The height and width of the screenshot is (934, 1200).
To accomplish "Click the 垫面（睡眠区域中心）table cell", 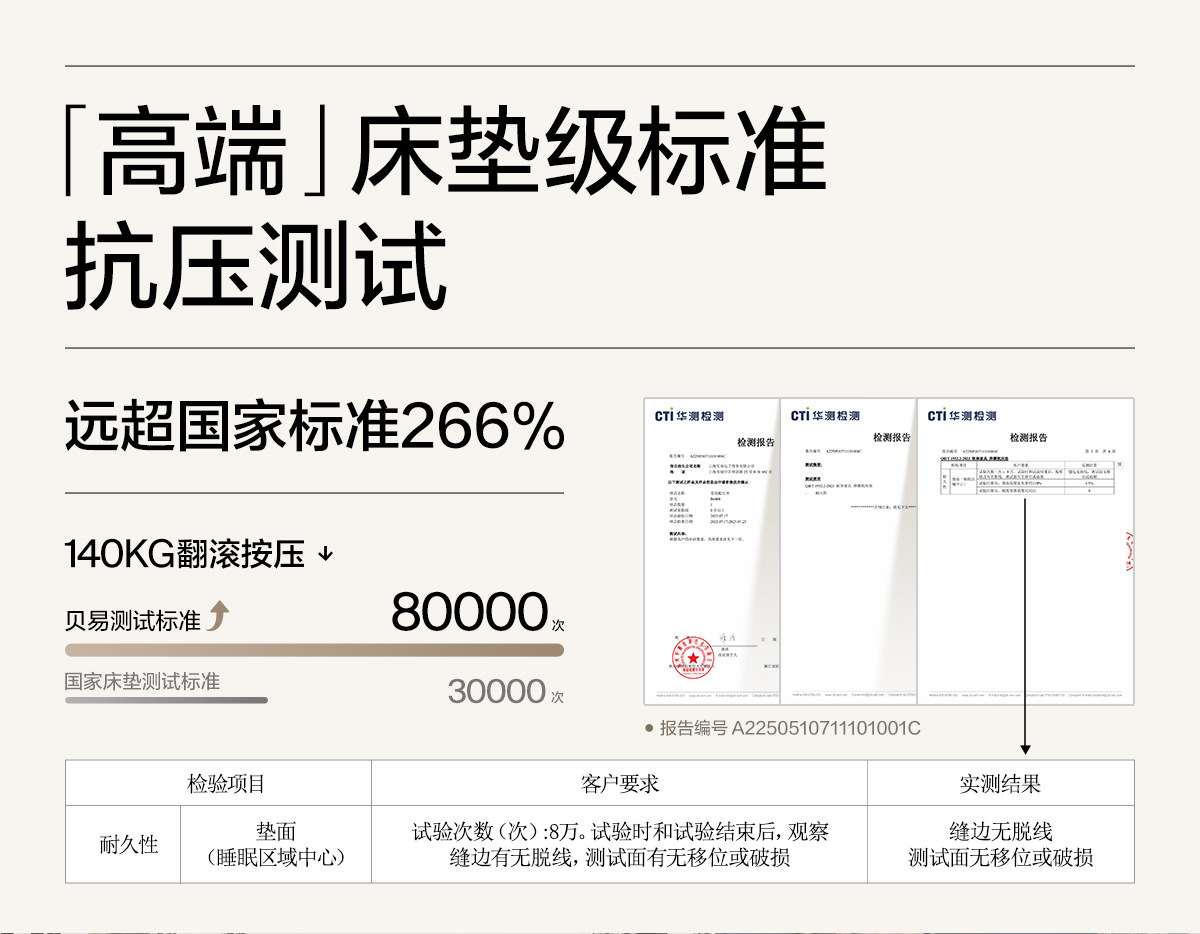I will tap(276, 844).
